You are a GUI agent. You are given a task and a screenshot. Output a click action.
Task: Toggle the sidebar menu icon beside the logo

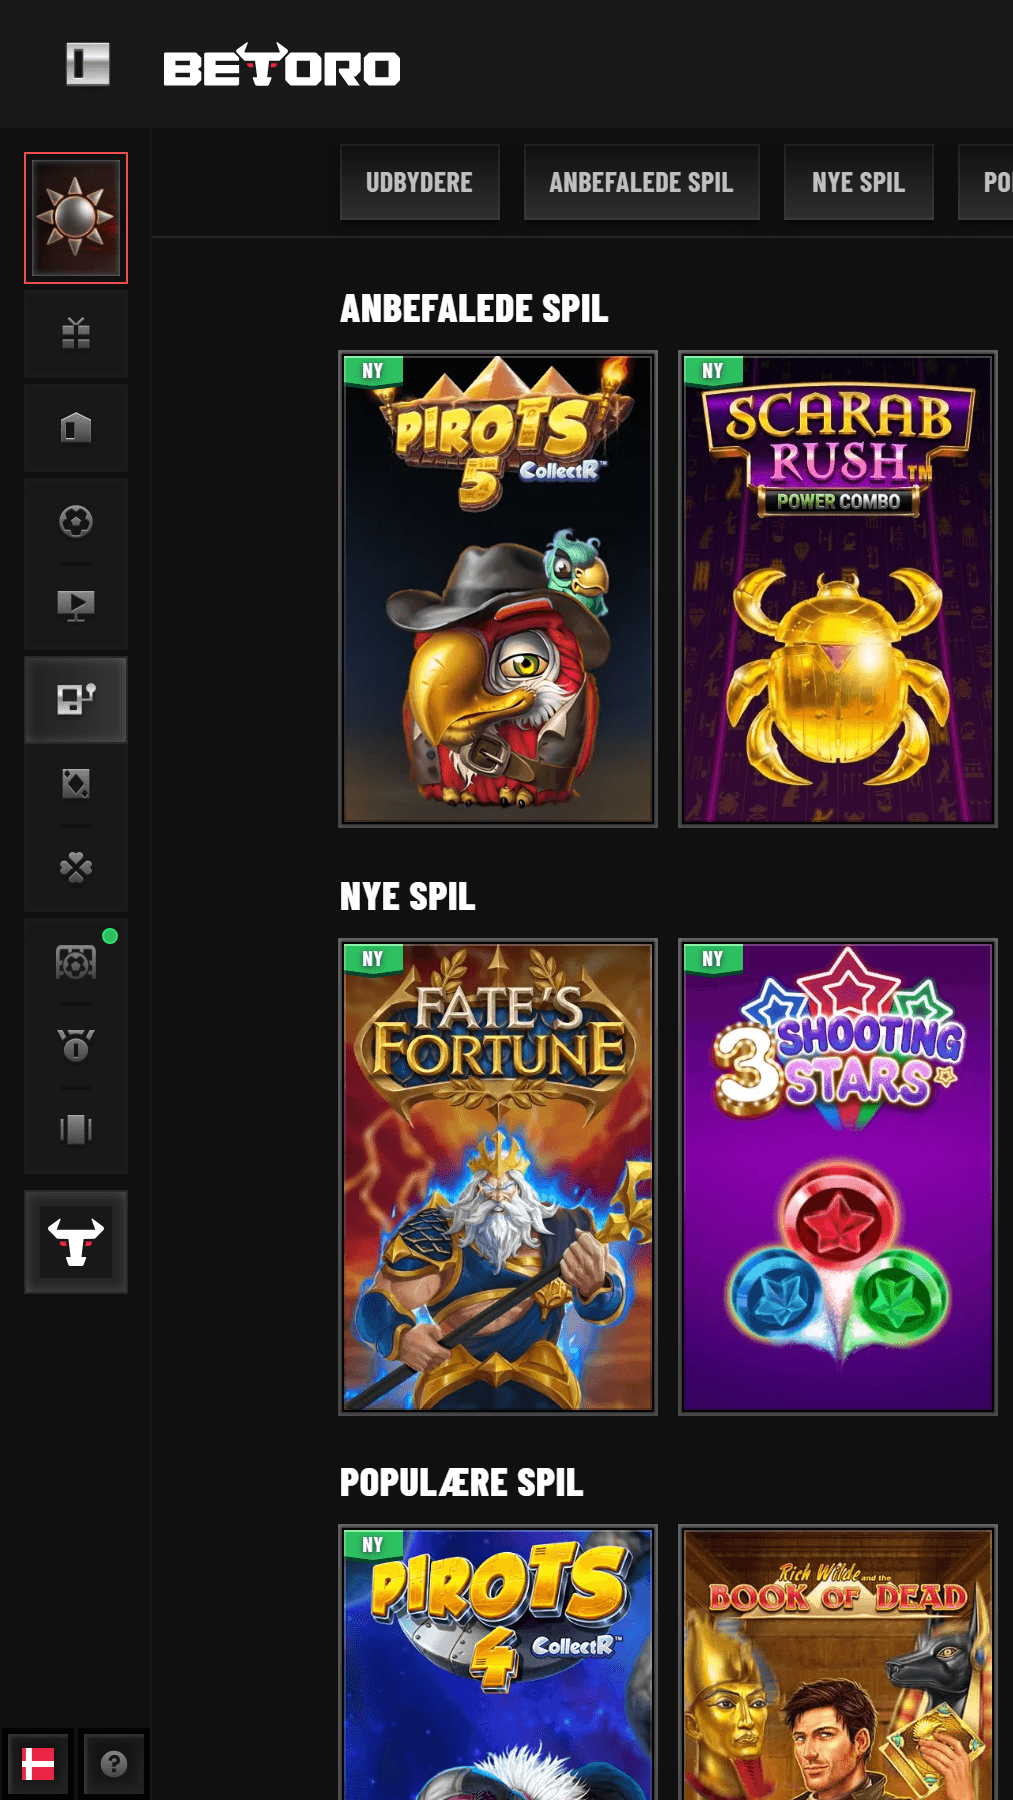pyautogui.click(x=88, y=65)
